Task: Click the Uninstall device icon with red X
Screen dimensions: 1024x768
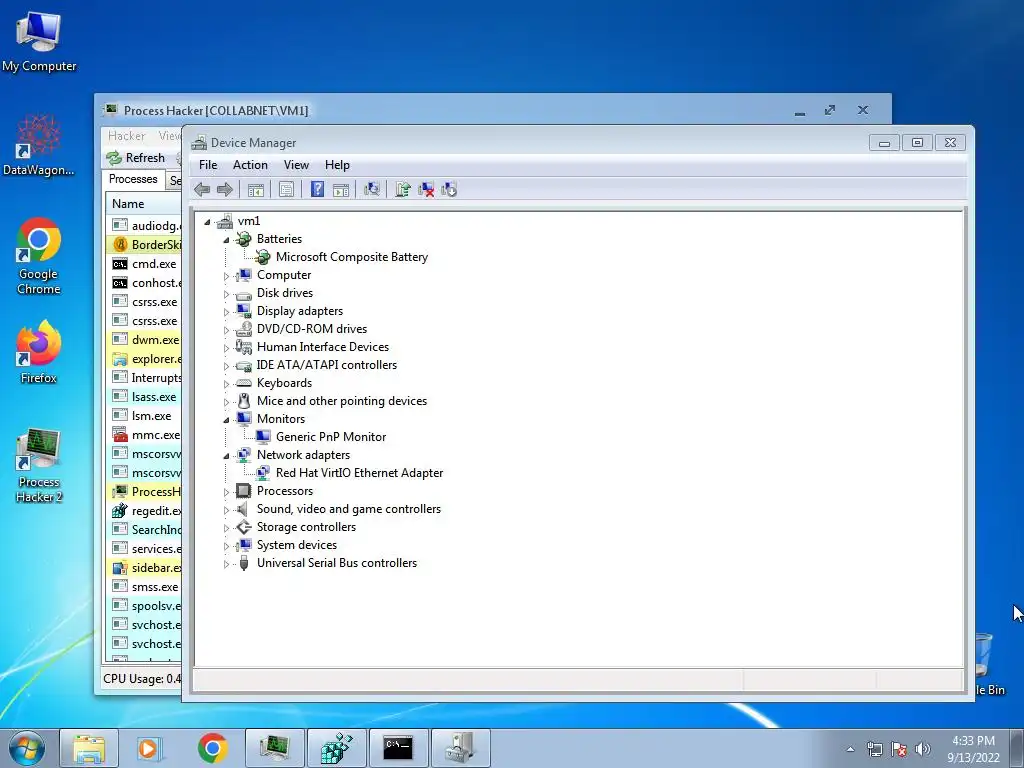Action: pos(426,189)
